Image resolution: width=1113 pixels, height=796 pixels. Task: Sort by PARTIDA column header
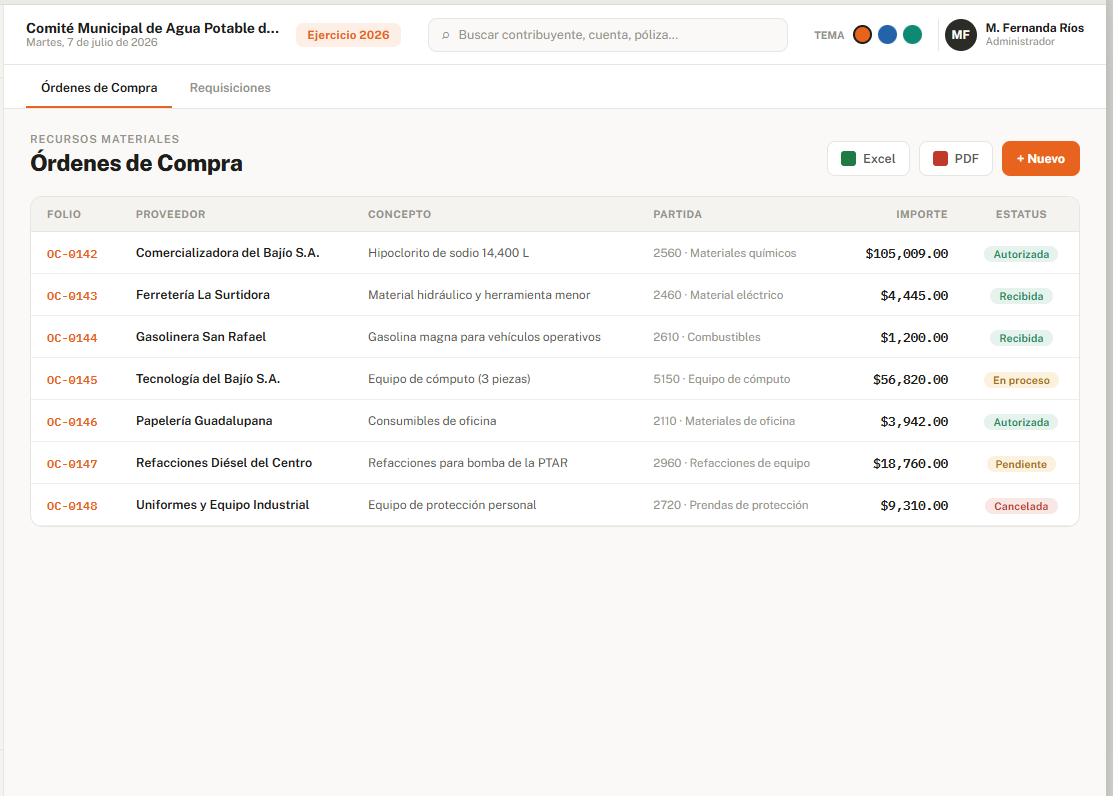[677, 214]
